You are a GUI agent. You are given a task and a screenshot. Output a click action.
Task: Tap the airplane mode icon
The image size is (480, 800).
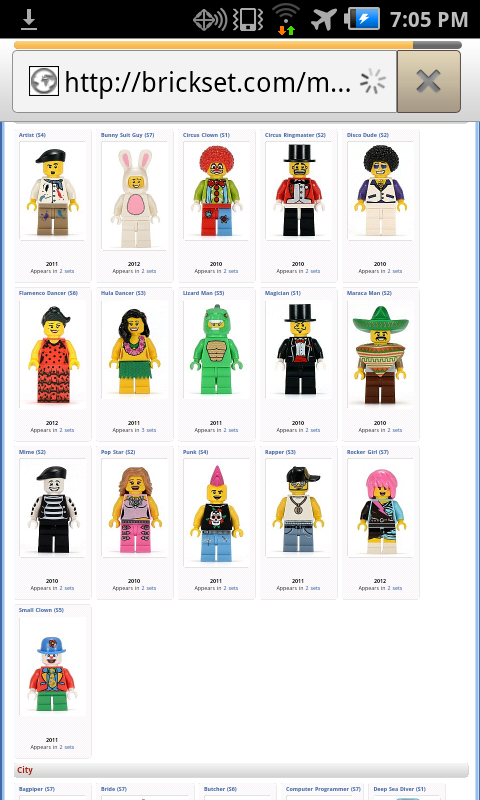[x=323, y=20]
